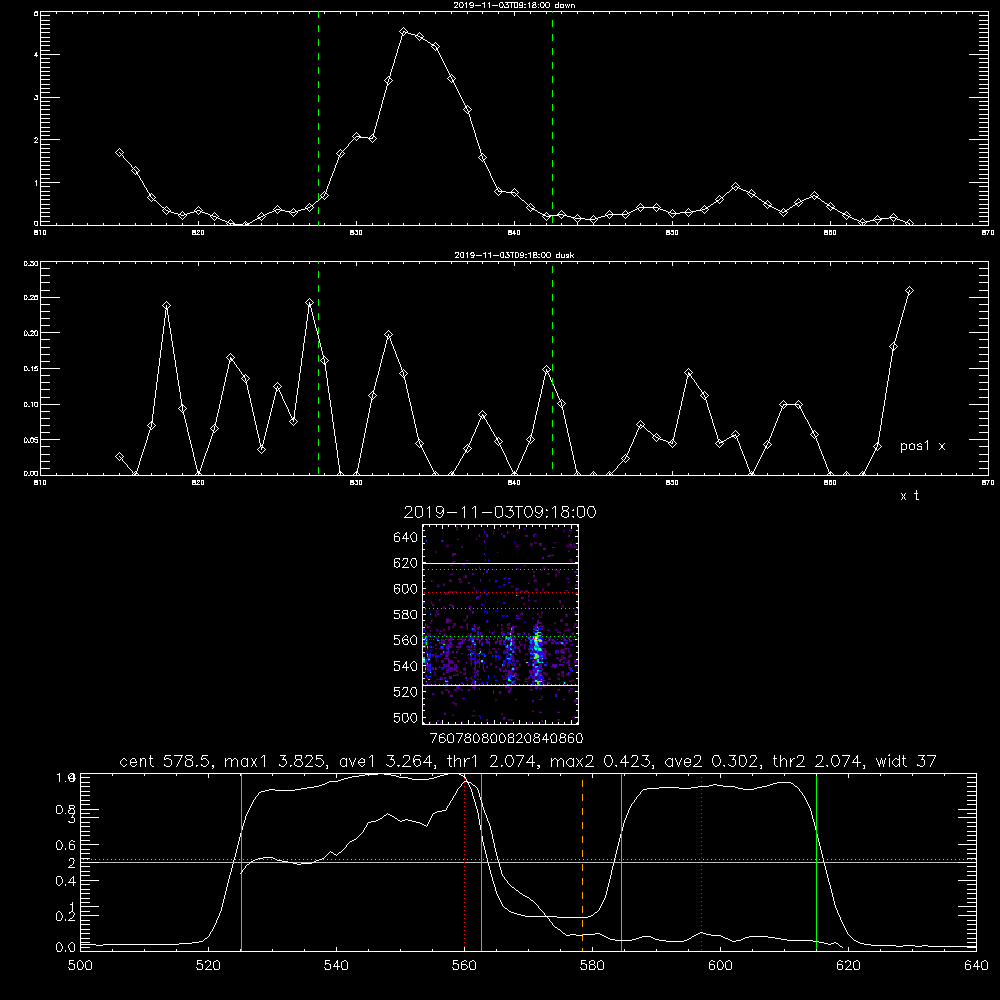Click bottom plot x-axis label 580
Viewport: 1000px width, 1000px height.
592,966
